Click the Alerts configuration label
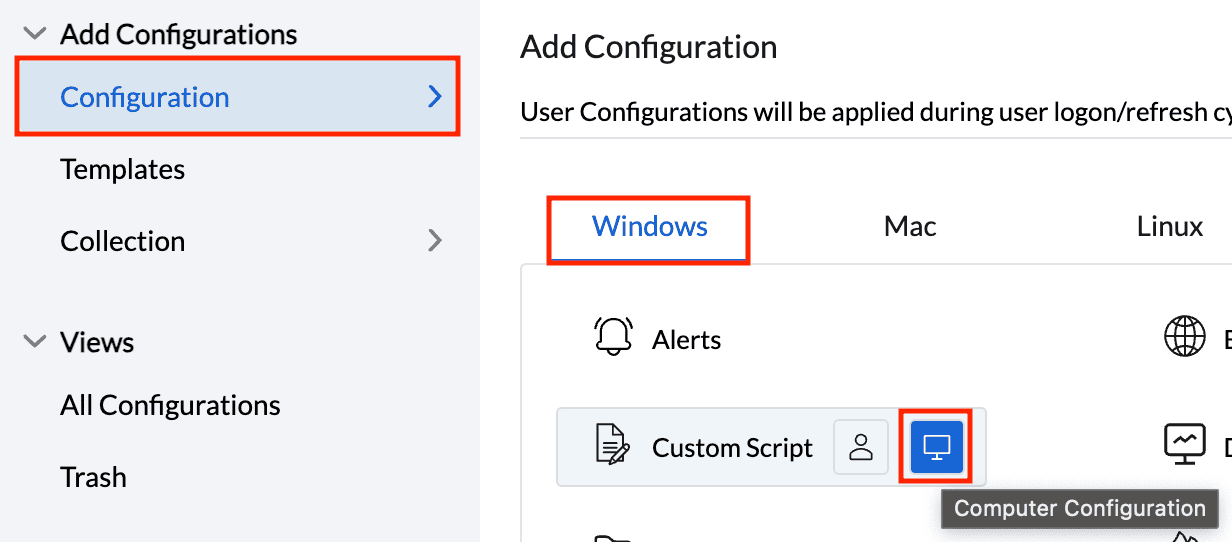The width and height of the screenshot is (1232, 542). [x=686, y=340]
